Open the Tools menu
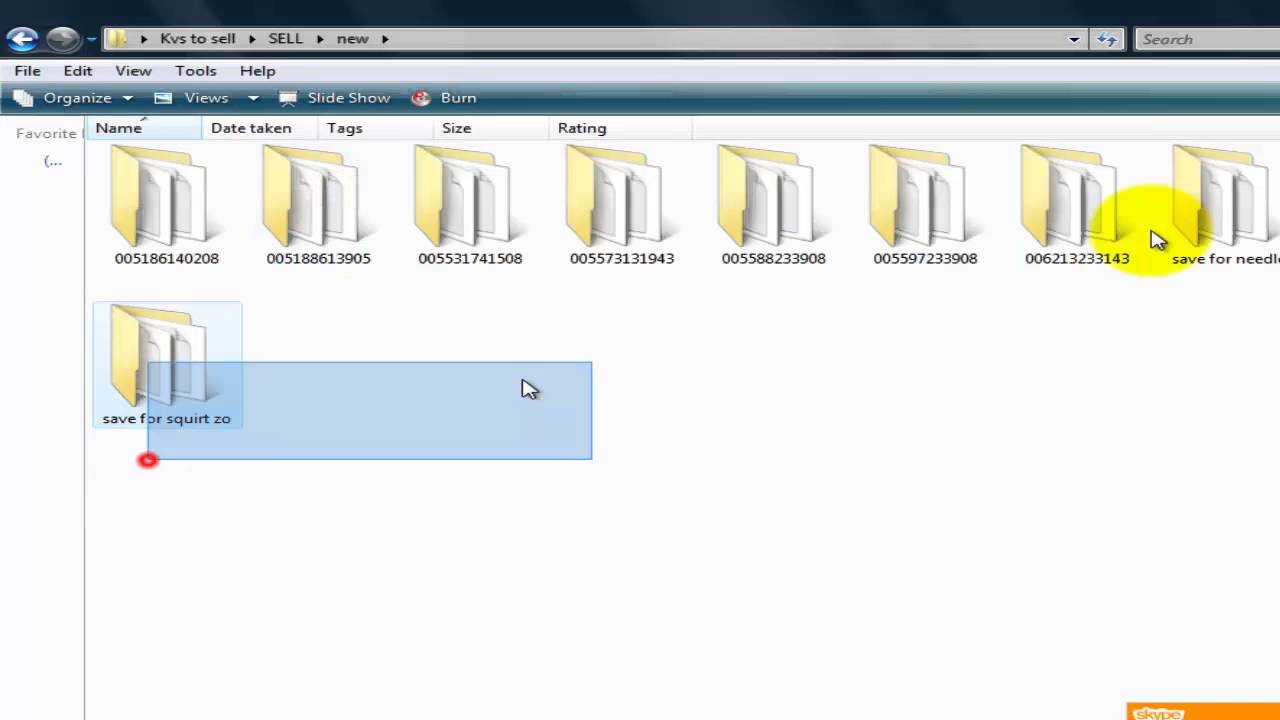 coord(196,71)
